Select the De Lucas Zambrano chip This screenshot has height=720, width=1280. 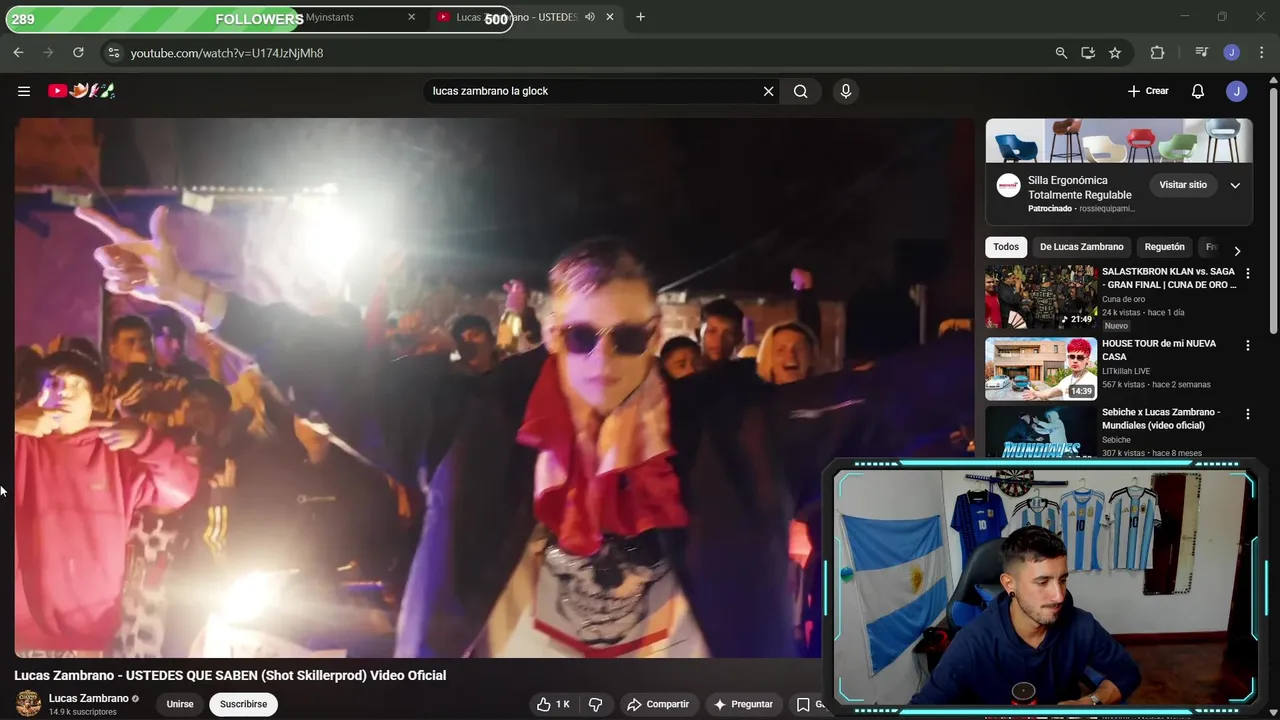pos(1081,247)
